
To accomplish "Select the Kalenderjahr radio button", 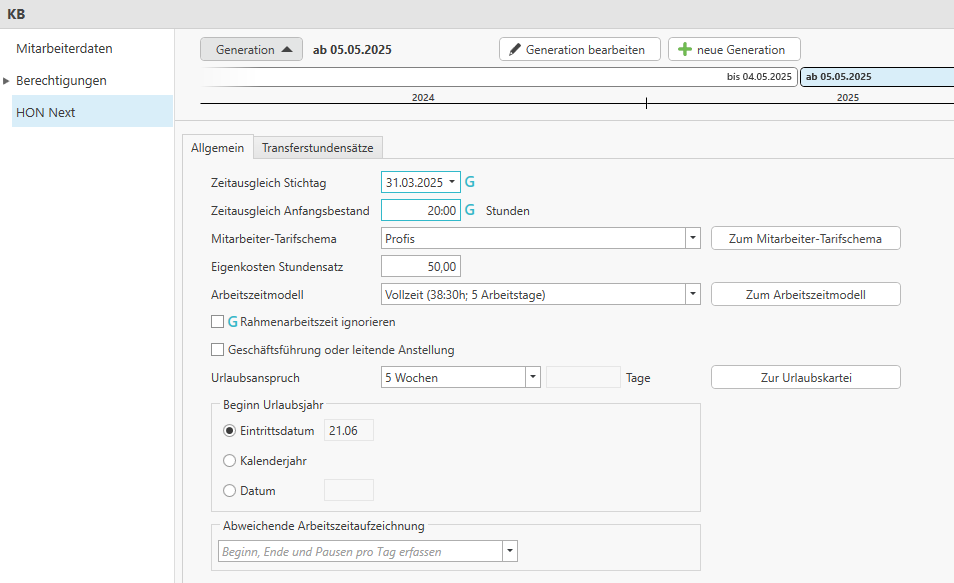I will pos(230,461).
